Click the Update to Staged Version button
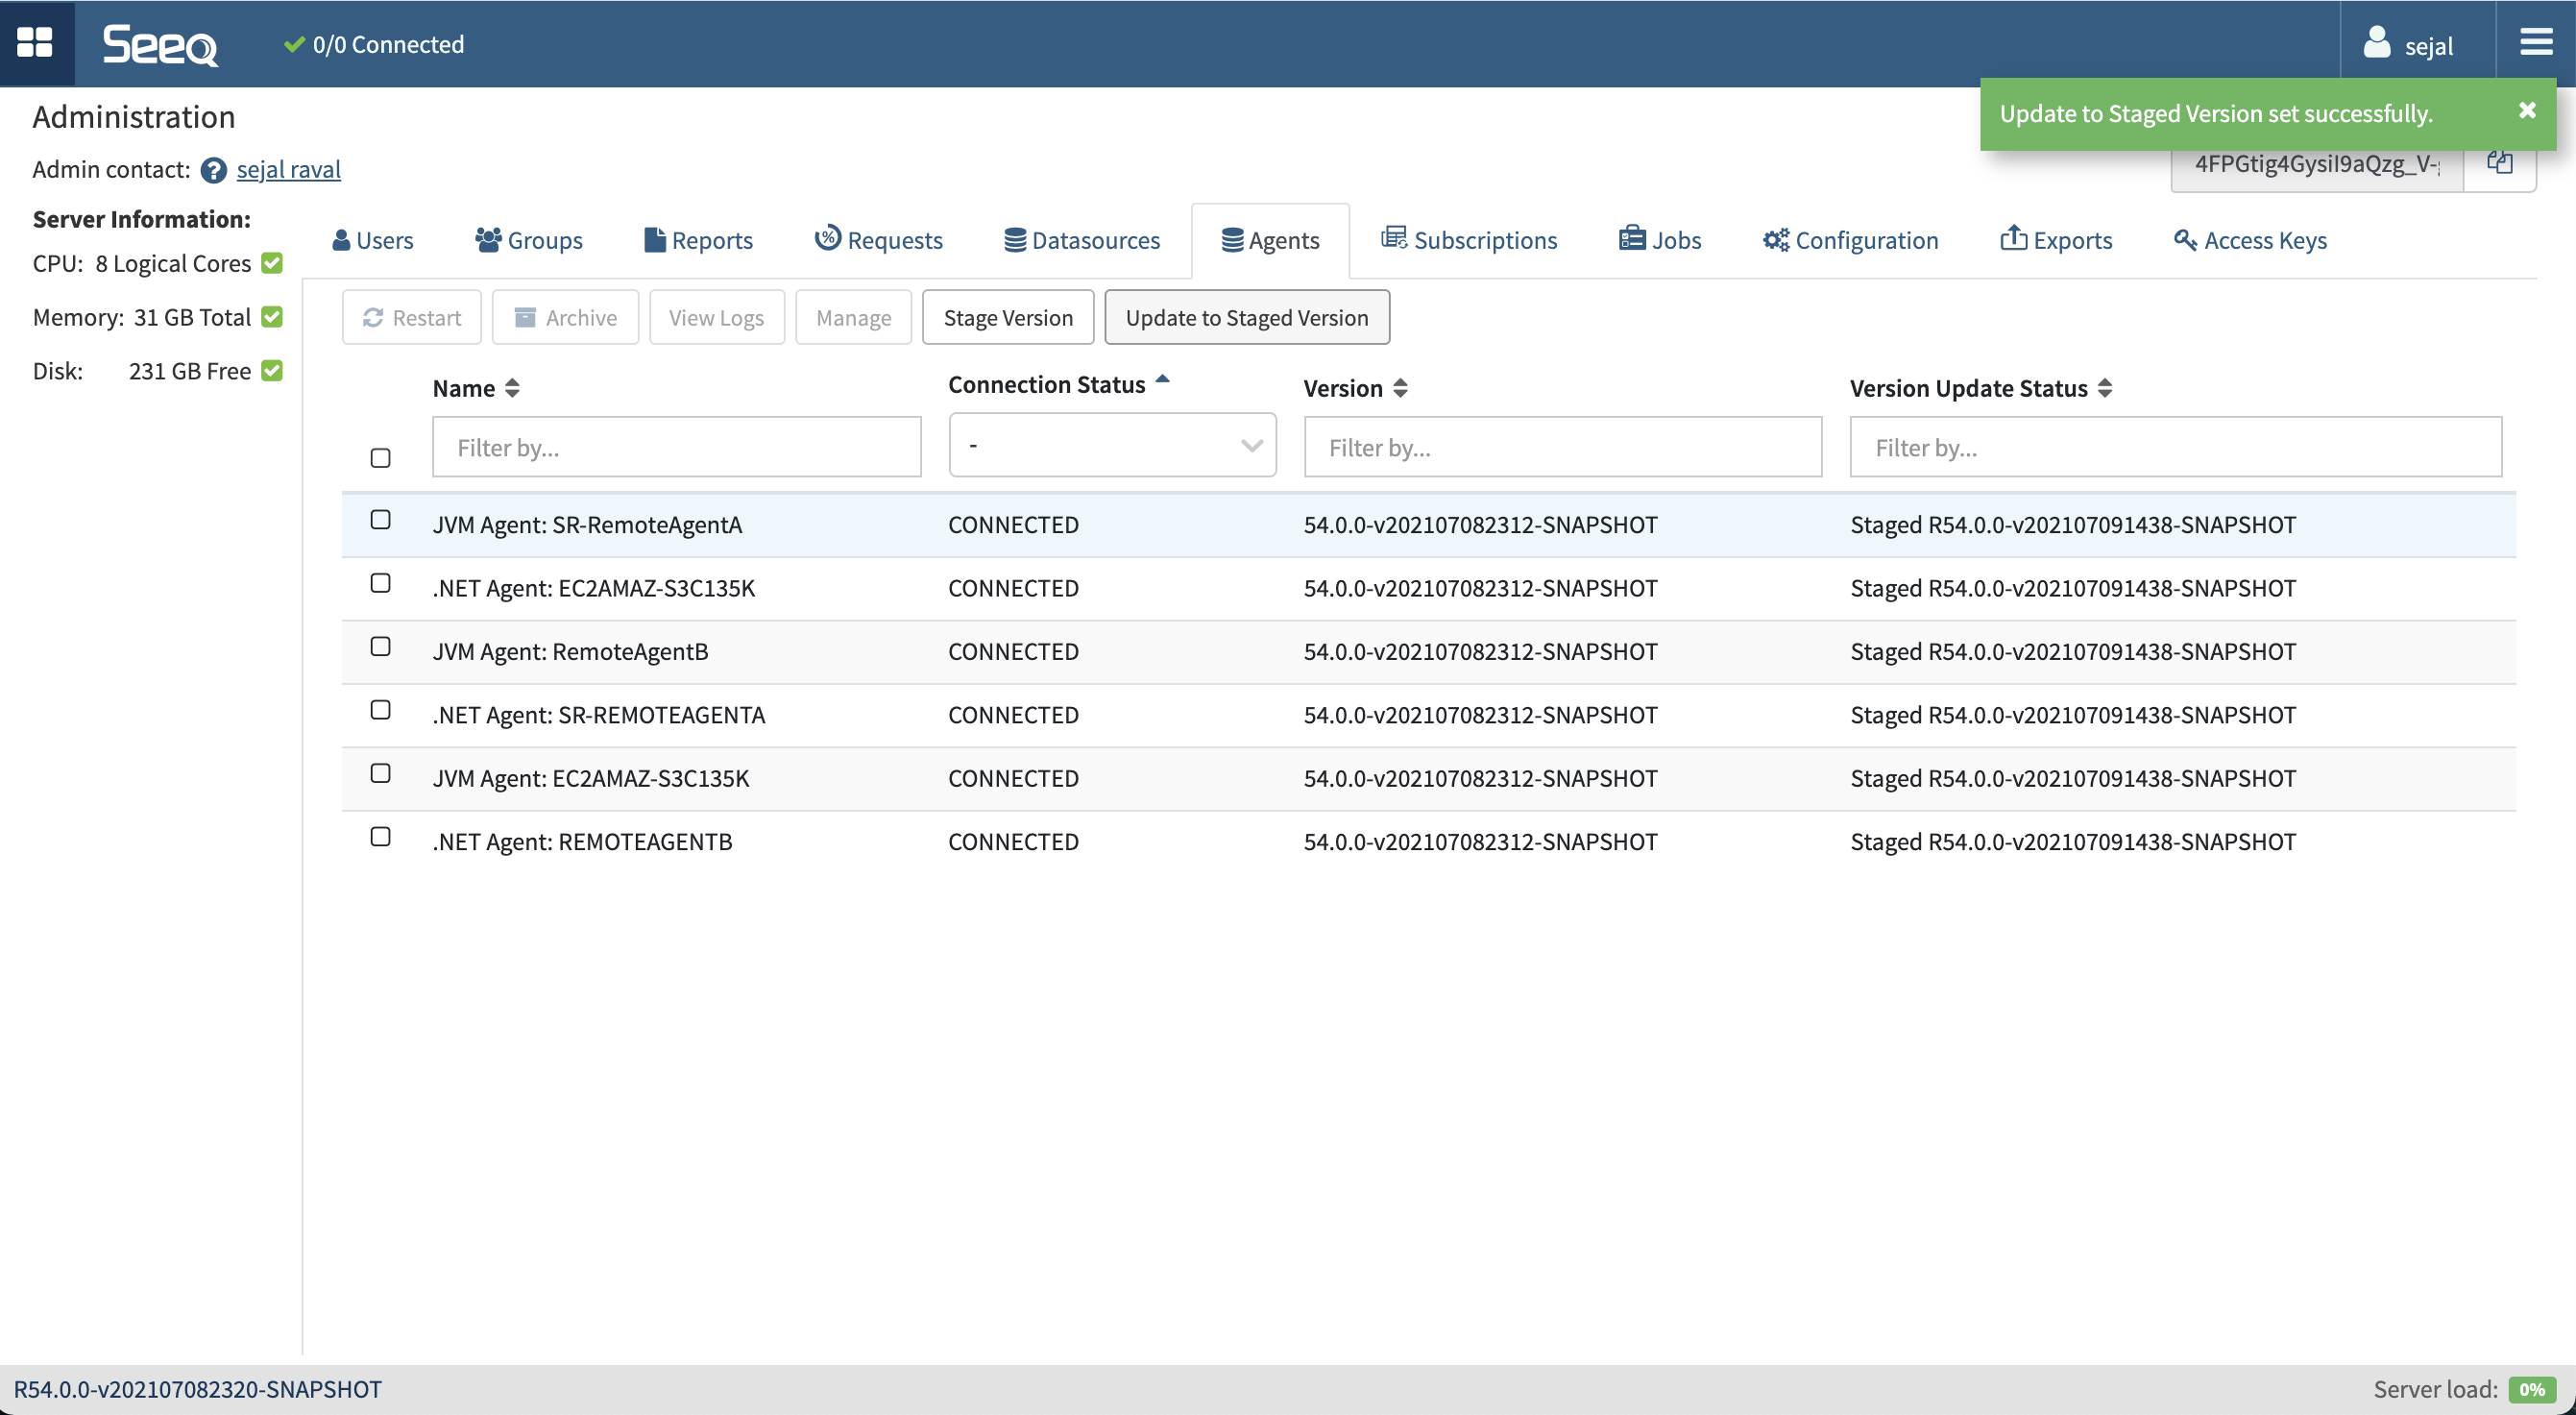The image size is (2576, 1415). 1246,318
